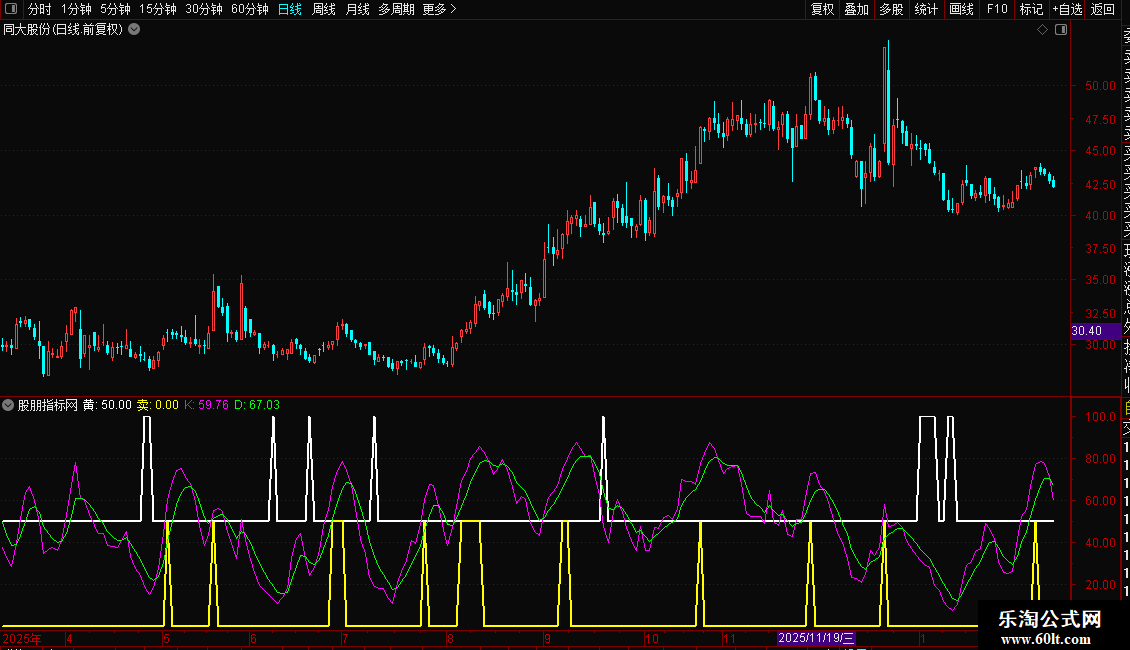This screenshot has height=650, width=1130.
Task: Click the 100.0 indicator axis label
Action: click(1100, 417)
